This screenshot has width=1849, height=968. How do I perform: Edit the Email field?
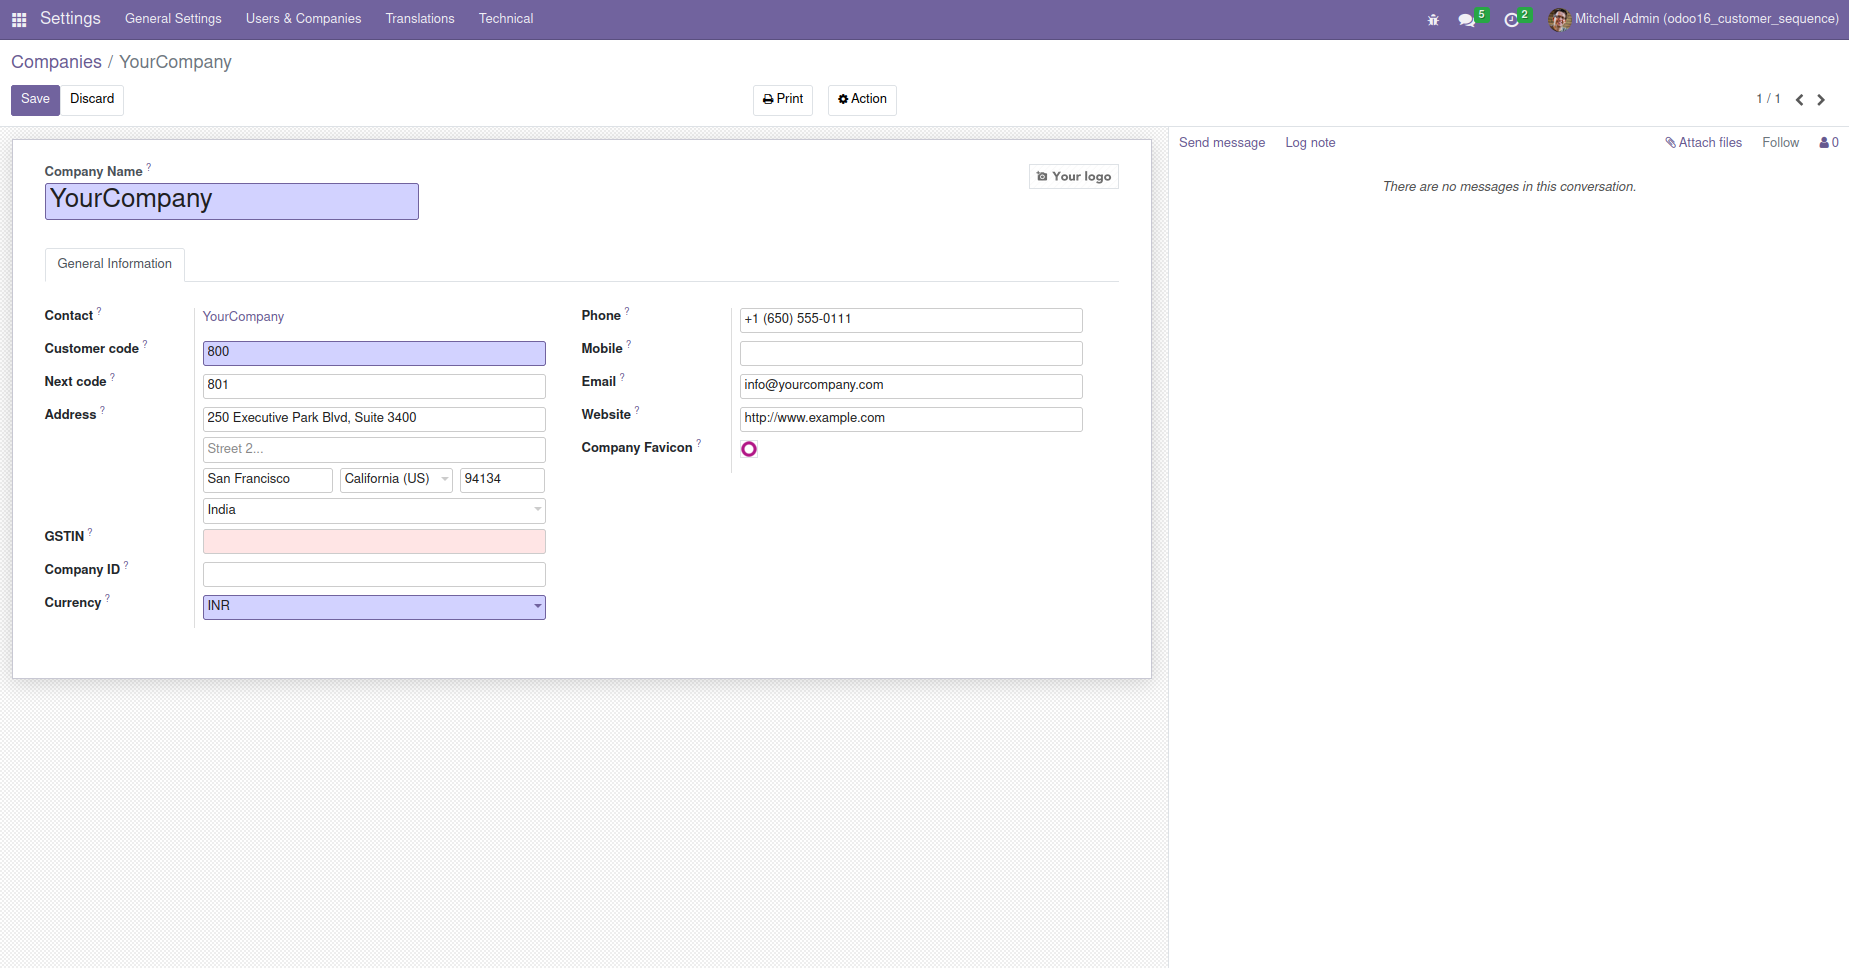[x=911, y=386]
